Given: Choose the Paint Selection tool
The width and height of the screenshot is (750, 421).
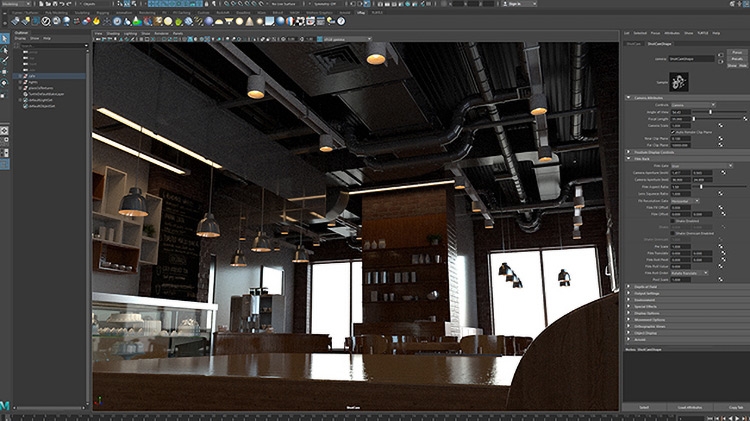Looking at the screenshot, I should (4, 61).
